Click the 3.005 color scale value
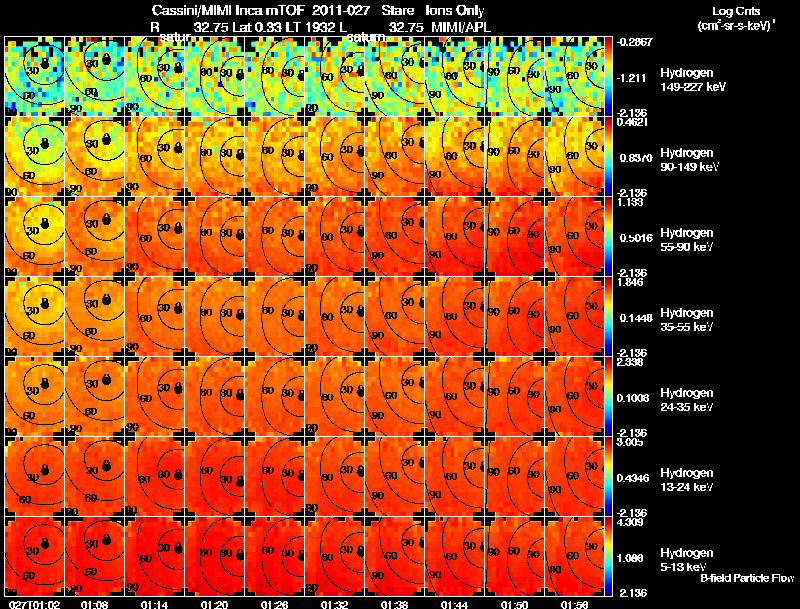 pyautogui.click(x=630, y=442)
